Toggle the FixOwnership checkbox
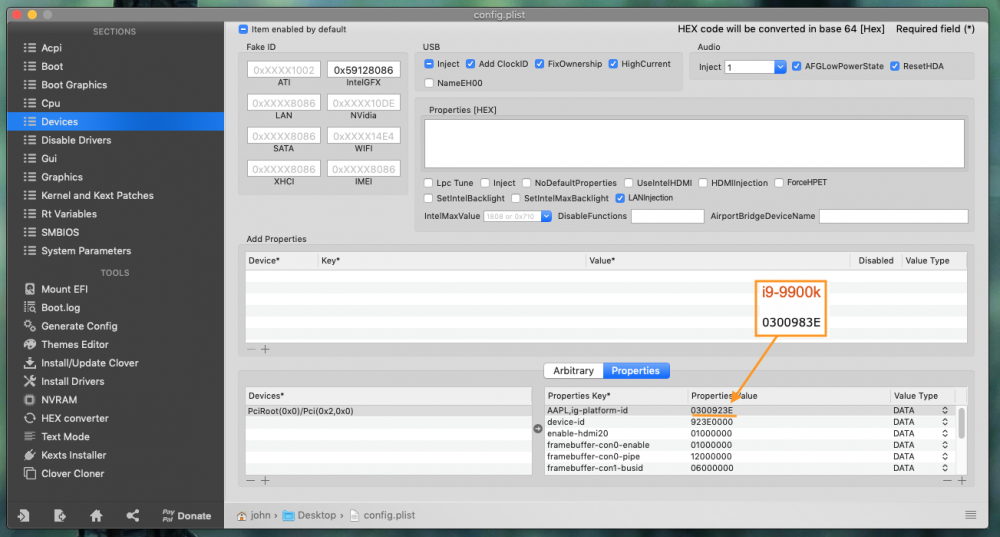 click(540, 64)
